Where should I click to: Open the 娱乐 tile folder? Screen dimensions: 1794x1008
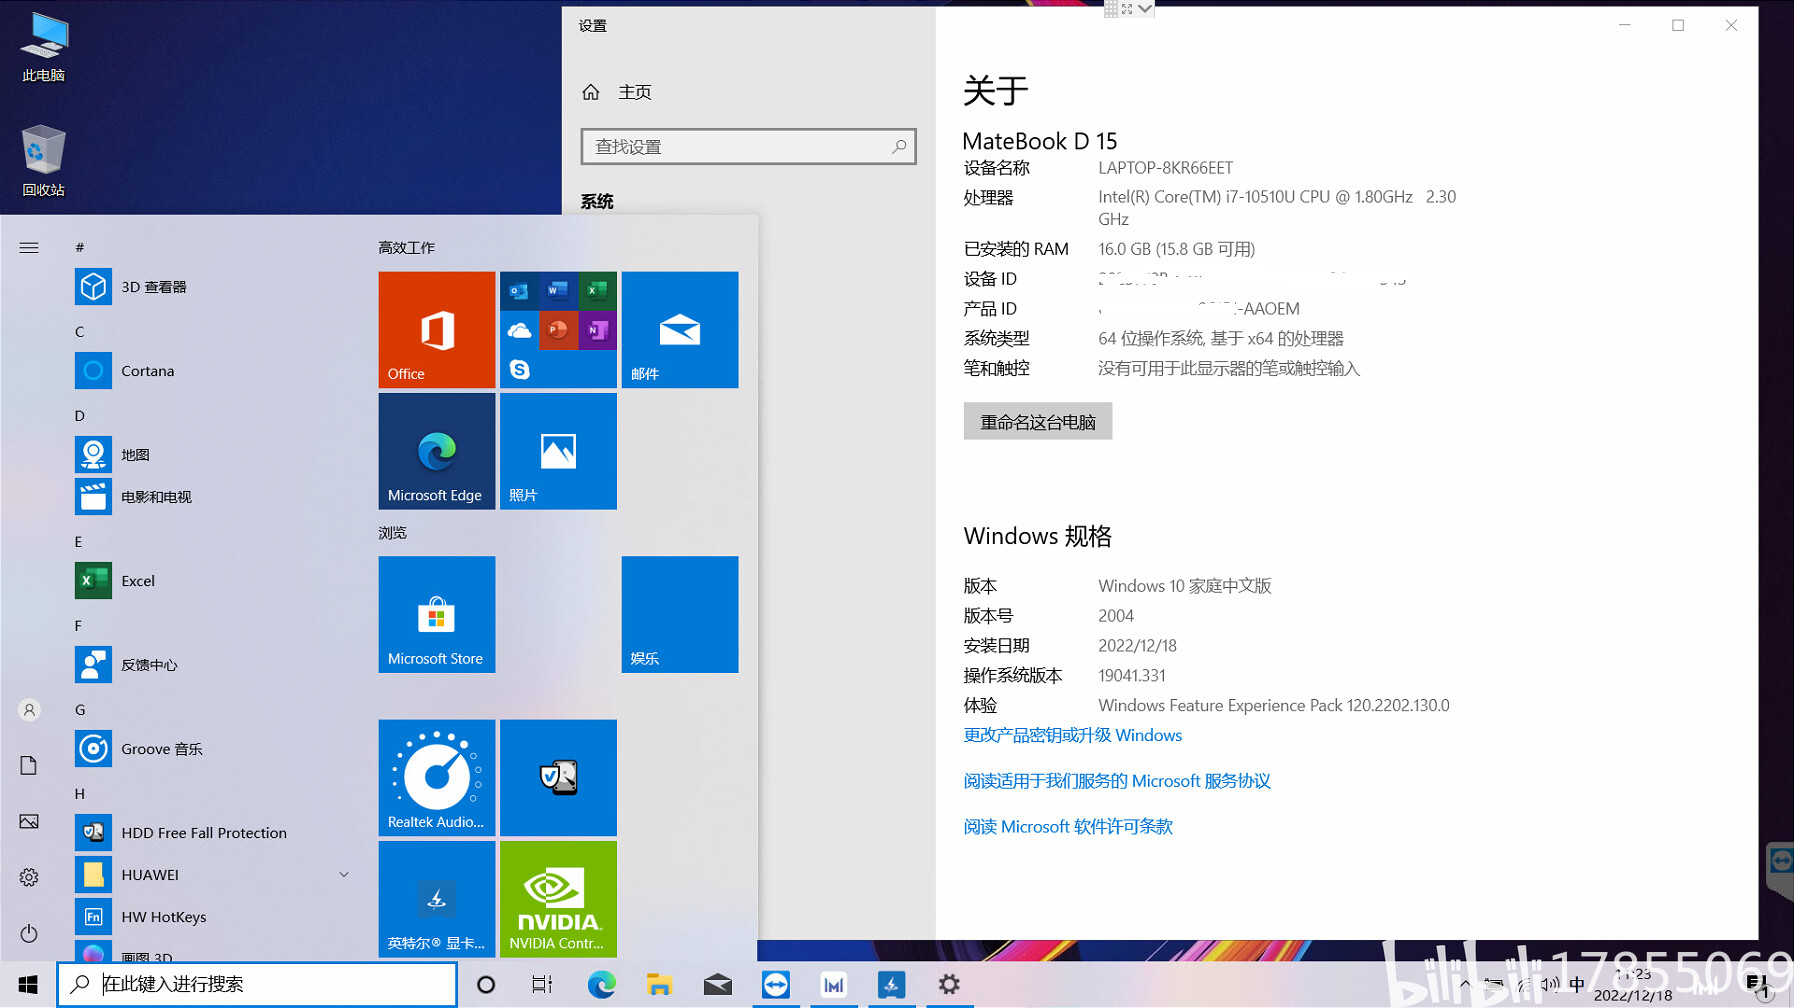(x=680, y=614)
